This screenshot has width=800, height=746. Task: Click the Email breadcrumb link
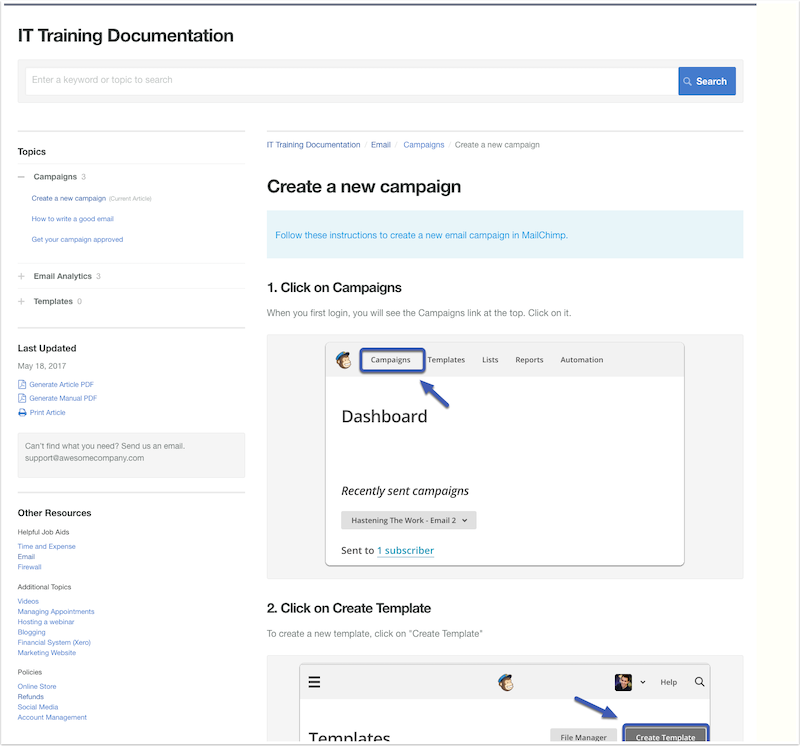[380, 144]
